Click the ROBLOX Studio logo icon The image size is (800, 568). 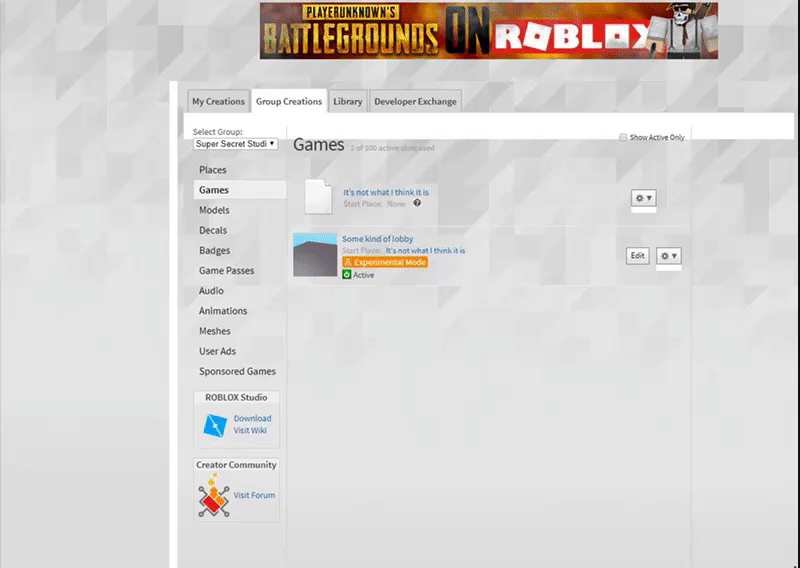coord(215,425)
